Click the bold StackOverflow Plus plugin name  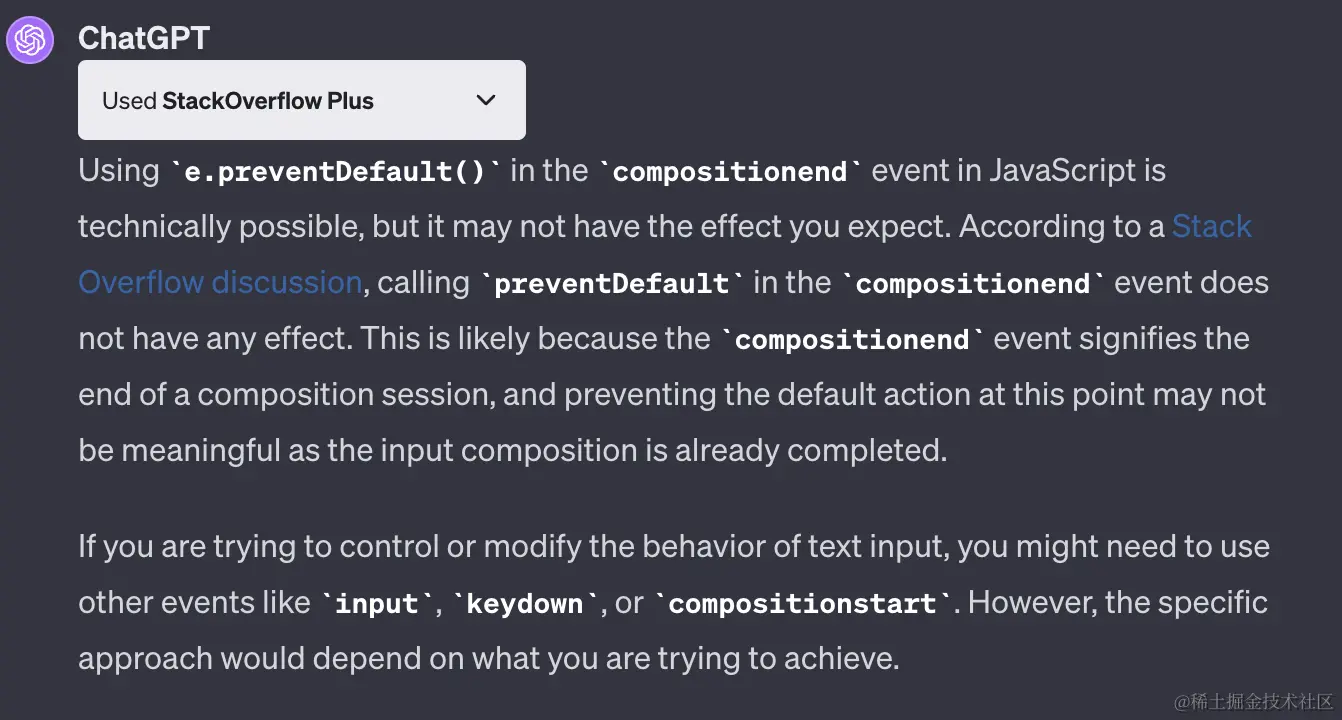268,101
